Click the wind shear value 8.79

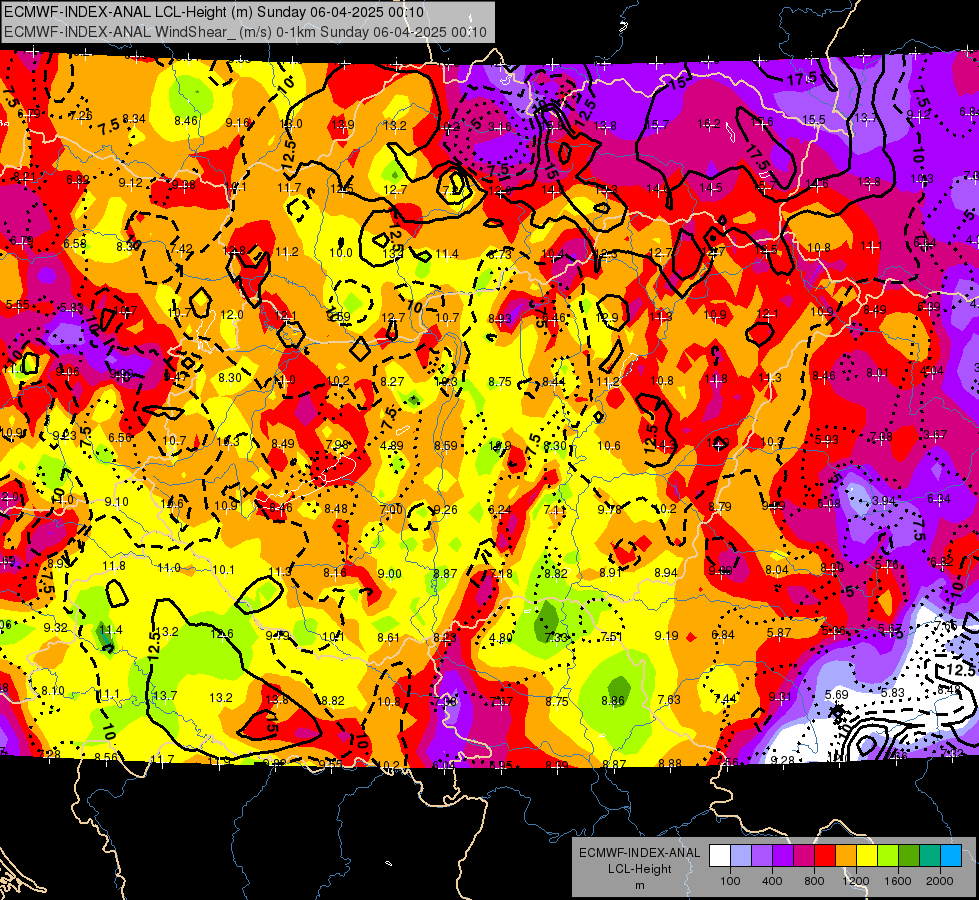(x=720, y=507)
